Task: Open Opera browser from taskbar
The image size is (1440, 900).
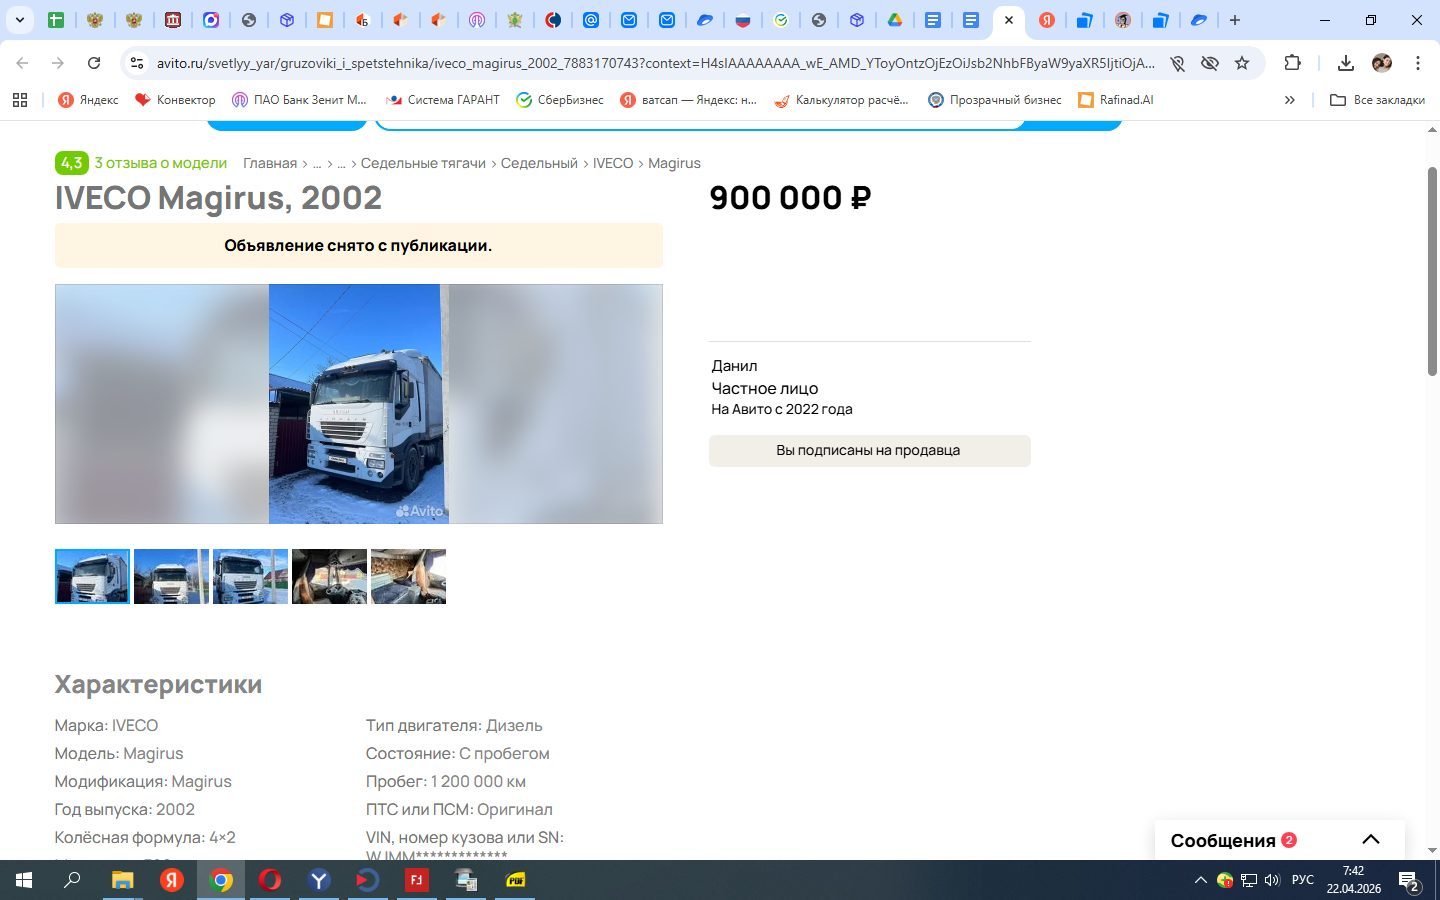Action: (270, 880)
